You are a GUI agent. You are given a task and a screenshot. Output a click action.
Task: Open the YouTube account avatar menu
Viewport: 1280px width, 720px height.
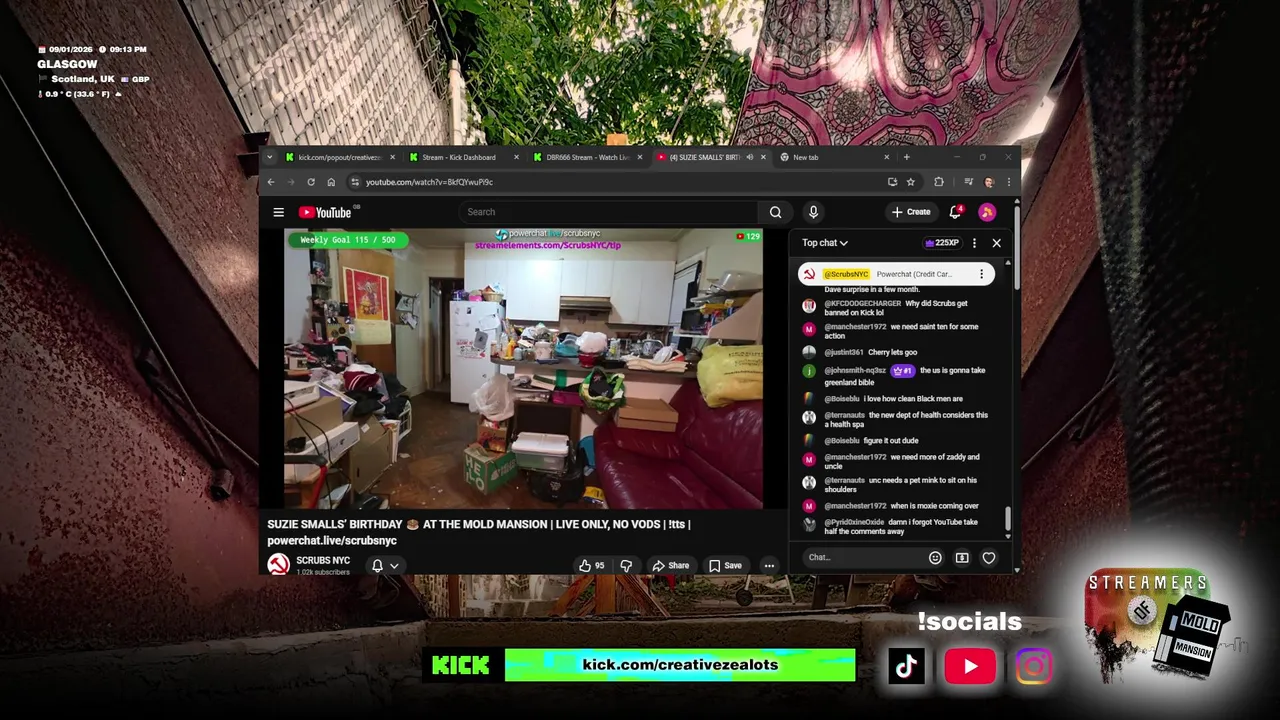pyautogui.click(x=987, y=212)
